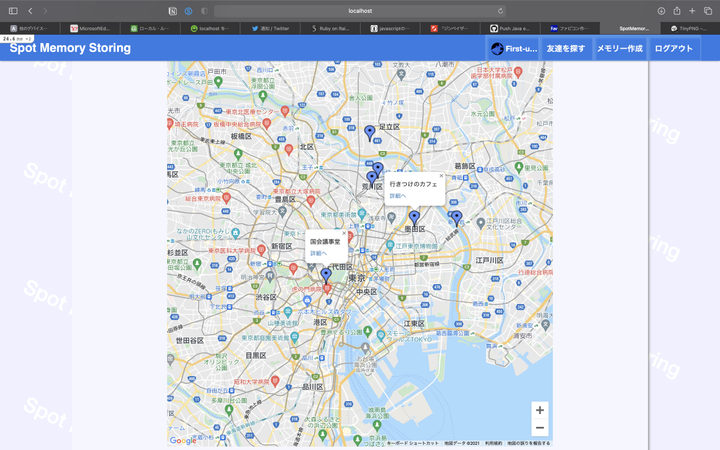Click the blue marker above 墨田区 label

coord(414,218)
